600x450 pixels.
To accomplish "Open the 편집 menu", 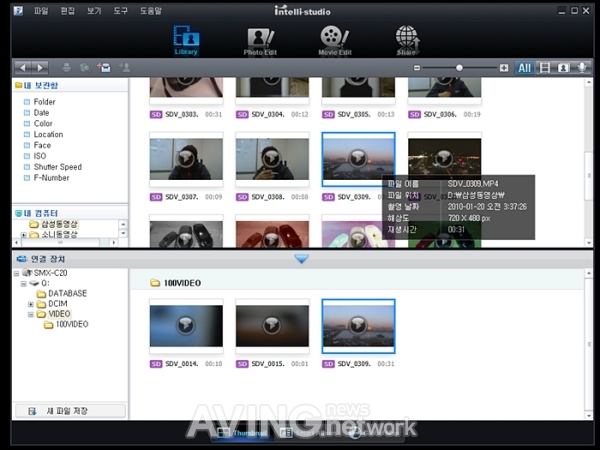I will (68, 11).
